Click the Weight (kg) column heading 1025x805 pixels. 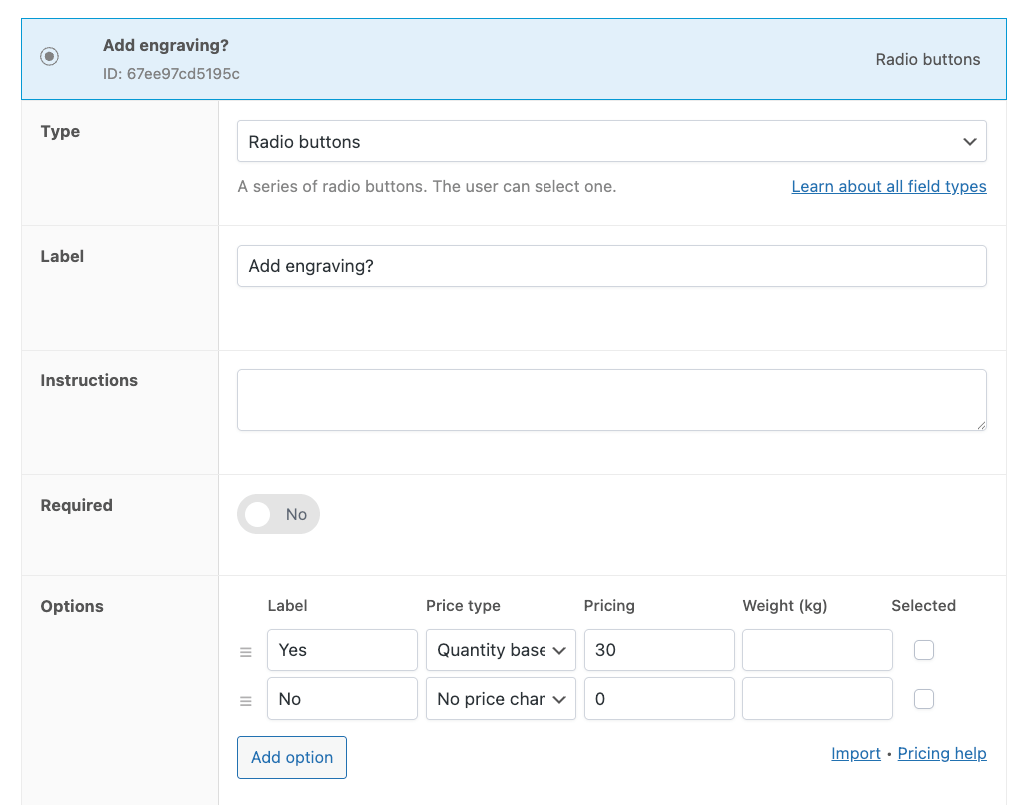[785, 606]
